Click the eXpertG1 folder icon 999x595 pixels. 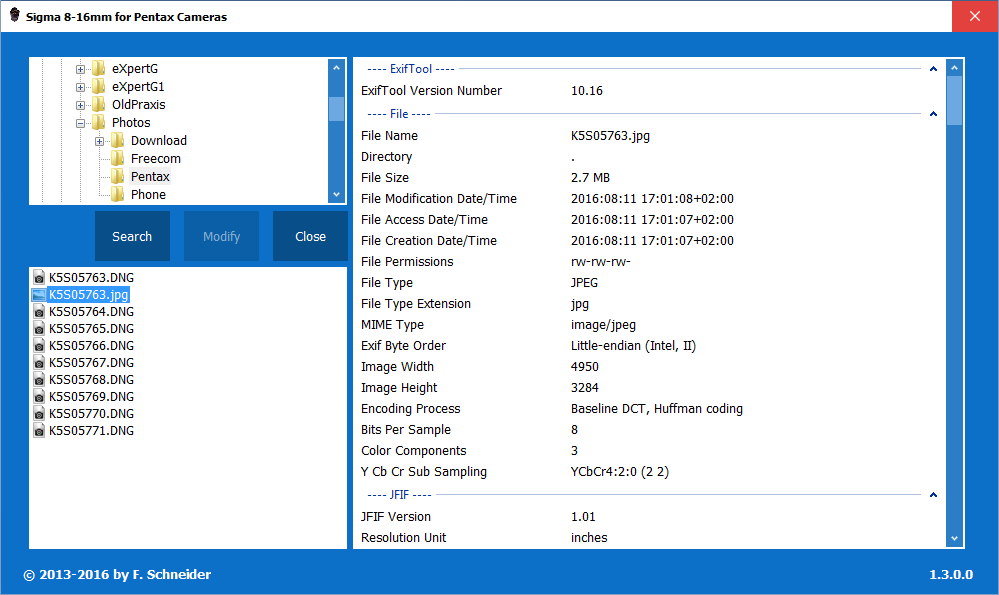(x=99, y=86)
